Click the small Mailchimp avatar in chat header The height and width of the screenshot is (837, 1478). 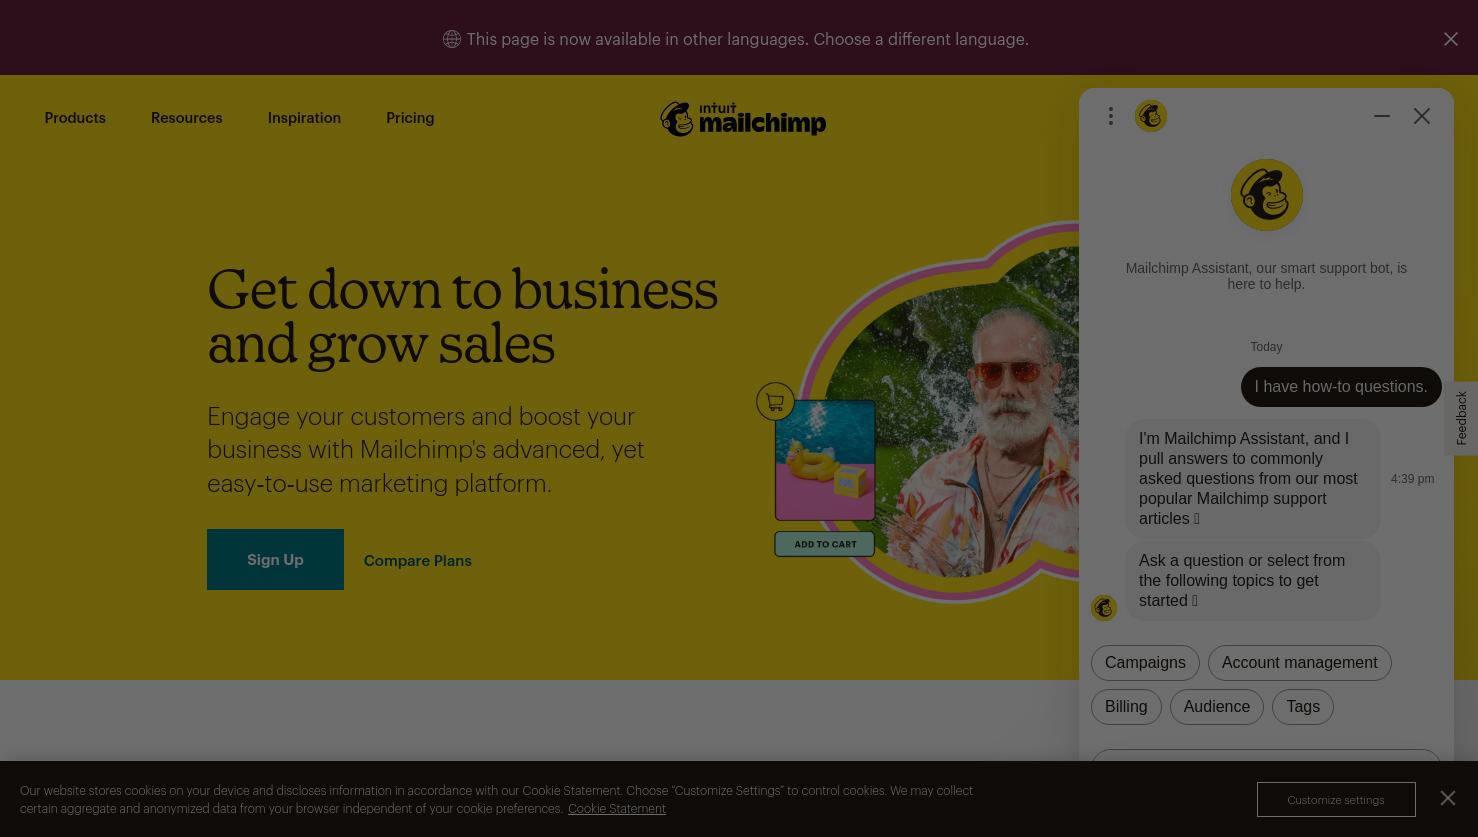pyautogui.click(x=1151, y=116)
